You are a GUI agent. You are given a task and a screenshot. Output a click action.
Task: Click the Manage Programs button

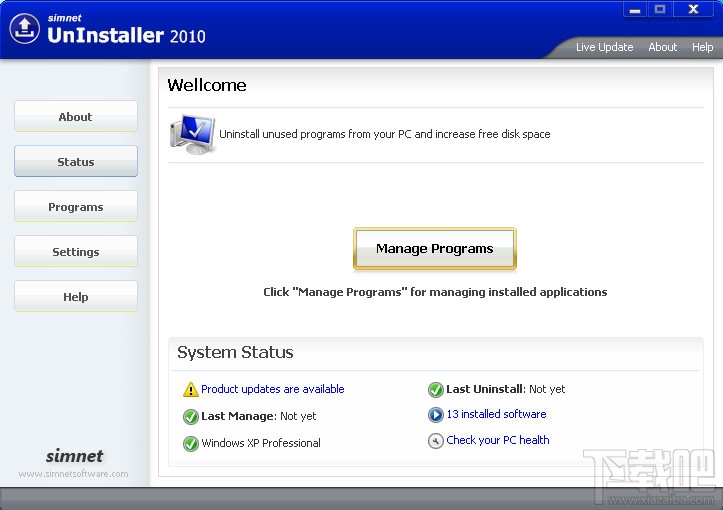point(435,249)
